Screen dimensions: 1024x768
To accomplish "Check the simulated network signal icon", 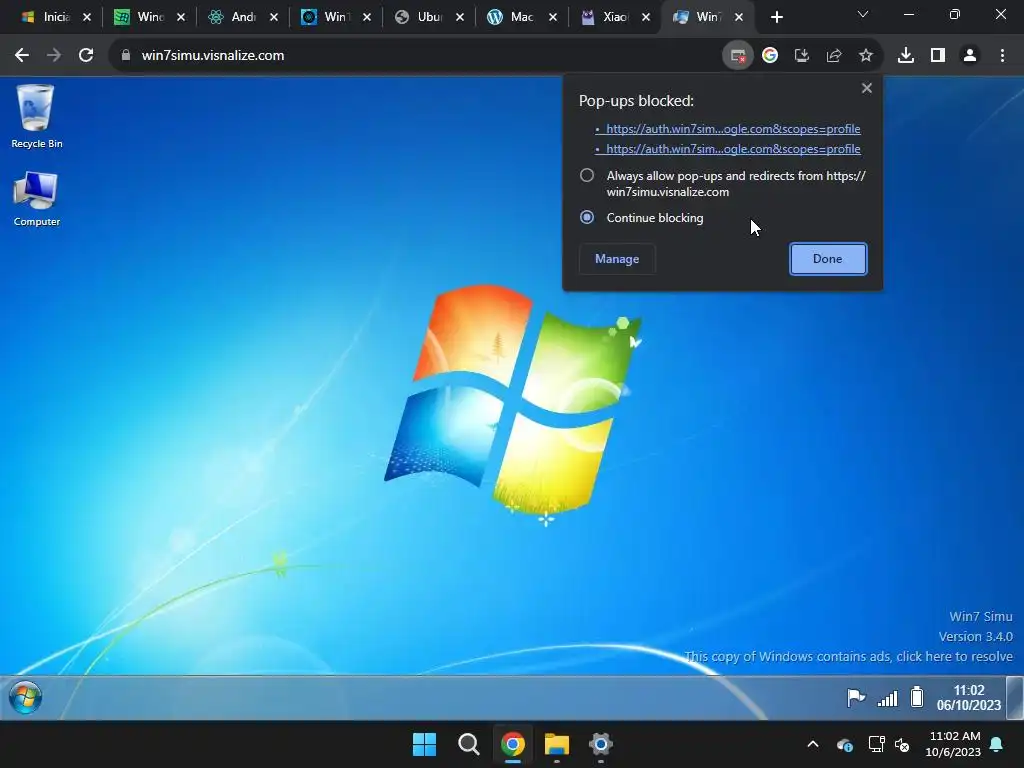I will [x=887, y=699].
